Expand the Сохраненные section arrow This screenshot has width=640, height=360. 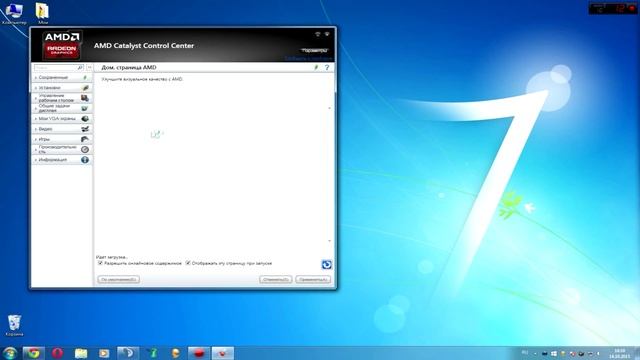(x=36, y=78)
